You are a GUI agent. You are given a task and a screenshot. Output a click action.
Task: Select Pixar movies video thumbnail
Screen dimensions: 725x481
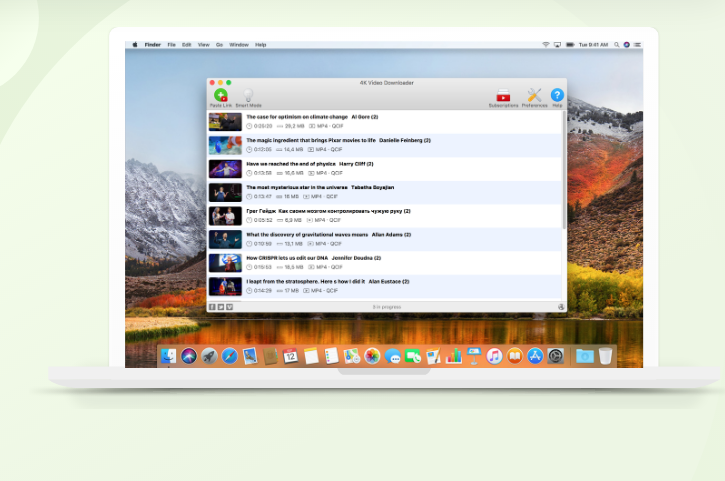click(225, 146)
